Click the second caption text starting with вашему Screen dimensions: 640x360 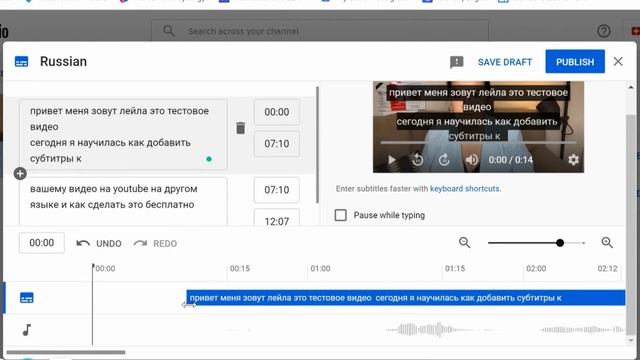(123, 201)
